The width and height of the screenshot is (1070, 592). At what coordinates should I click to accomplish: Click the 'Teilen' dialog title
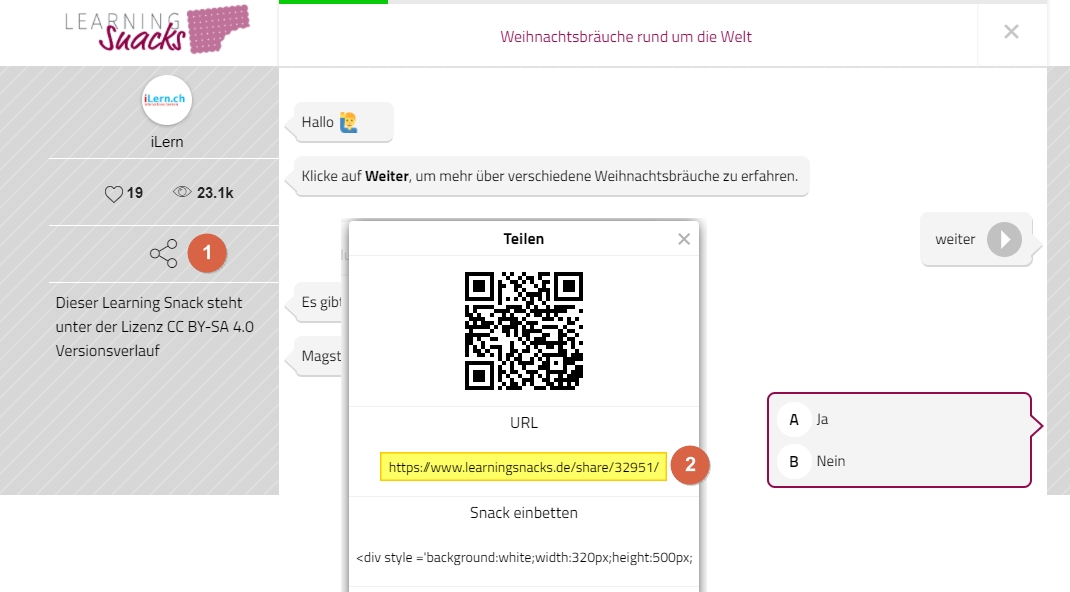pyautogui.click(x=523, y=239)
